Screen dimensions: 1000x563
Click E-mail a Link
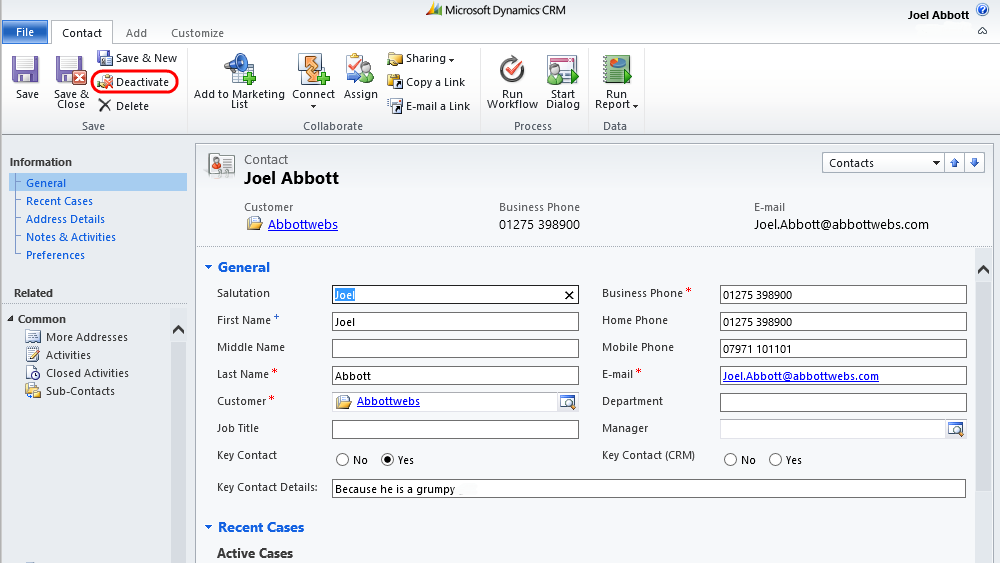pyautogui.click(x=429, y=106)
